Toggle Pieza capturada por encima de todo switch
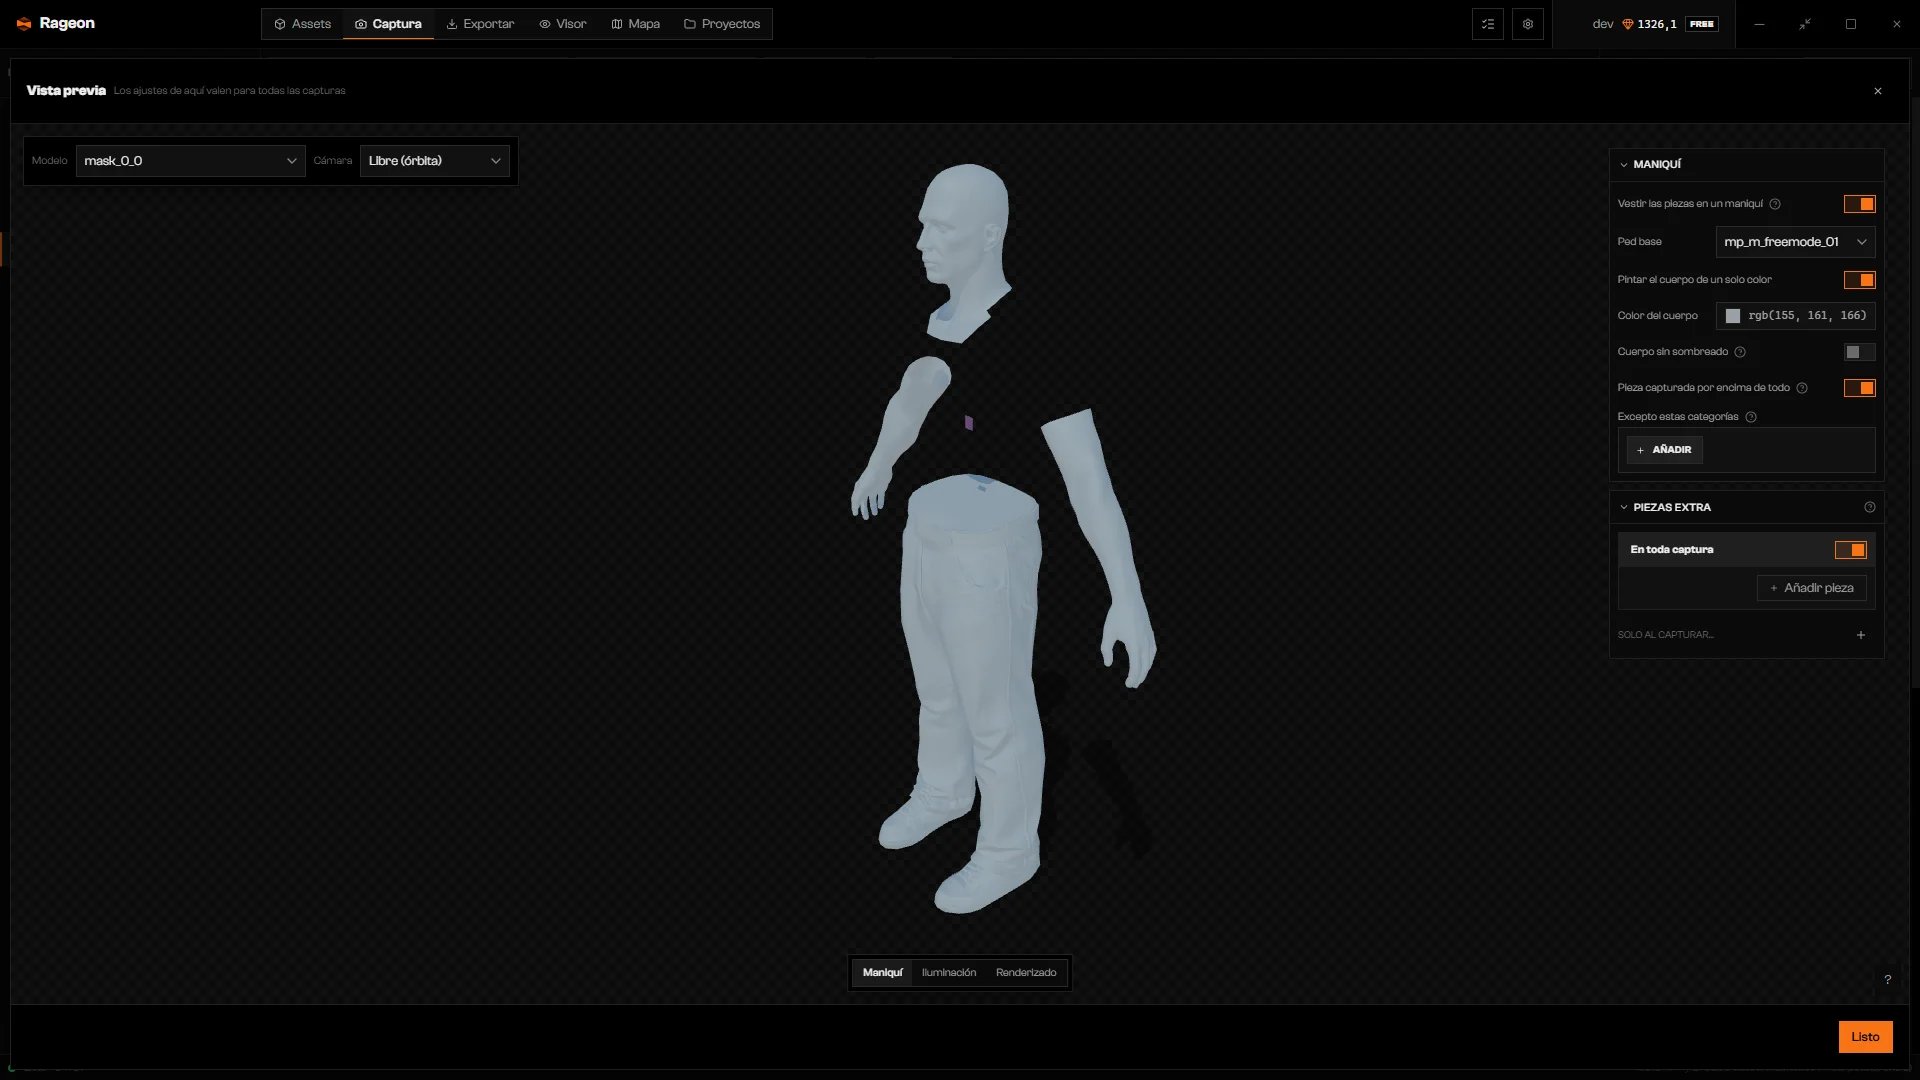Image resolution: width=1920 pixels, height=1080 pixels. point(1860,388)
